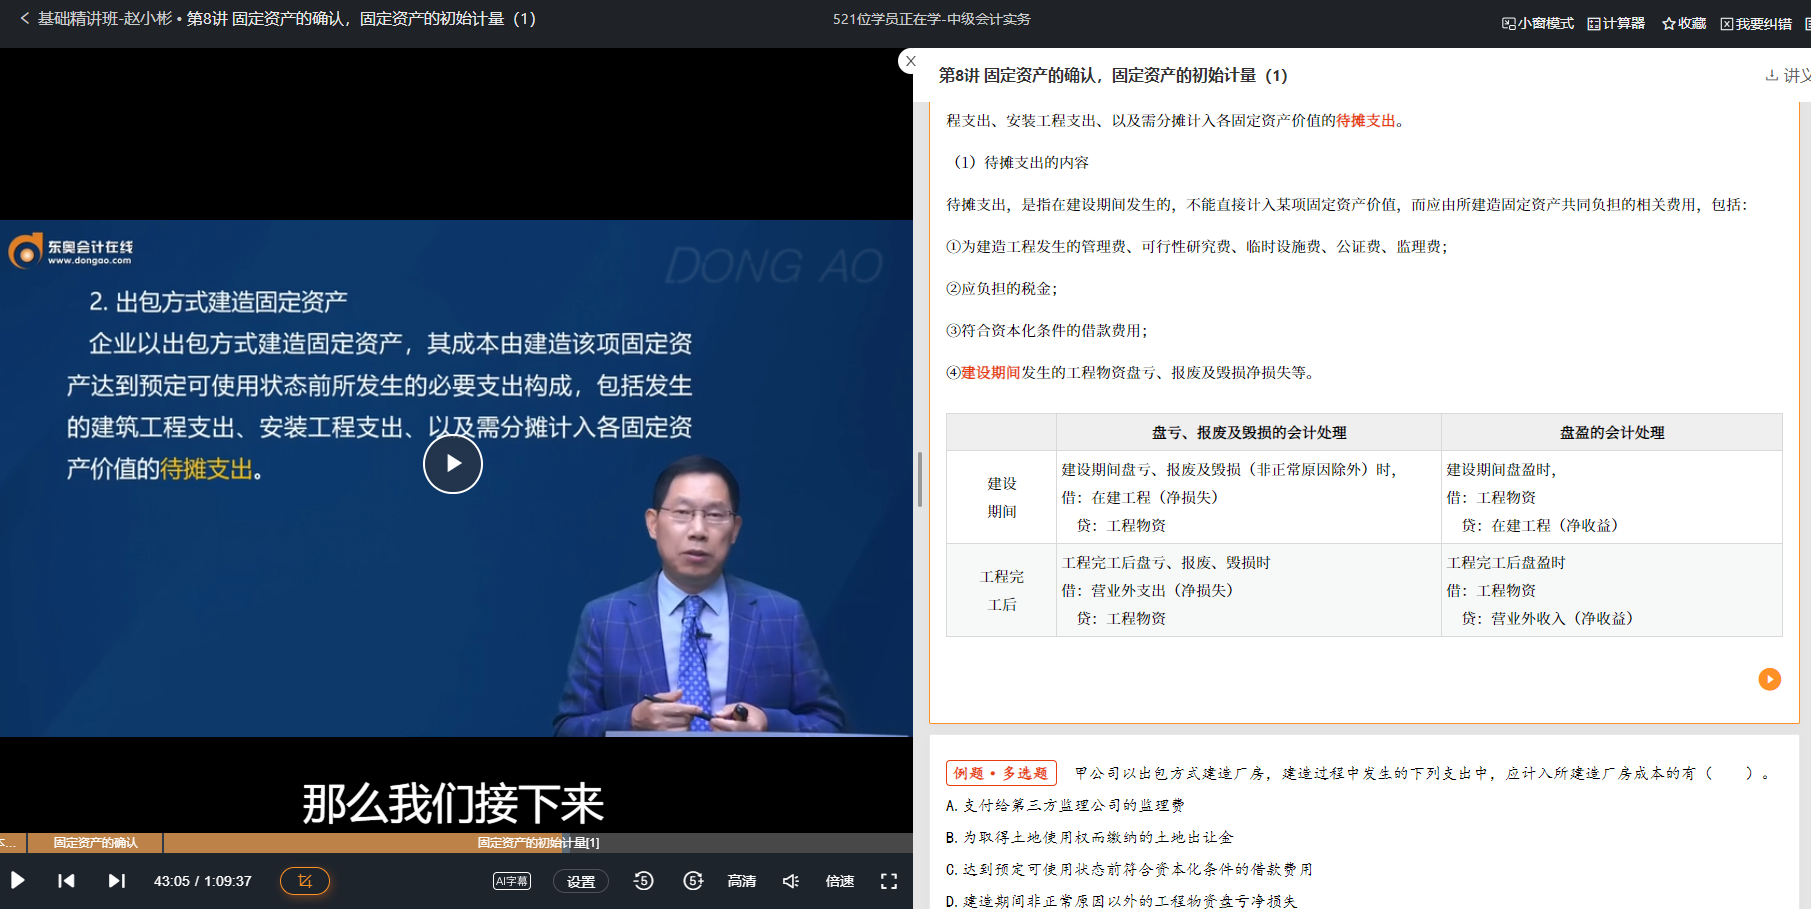Open the 倍速 playback speed options

pos(840,881)
